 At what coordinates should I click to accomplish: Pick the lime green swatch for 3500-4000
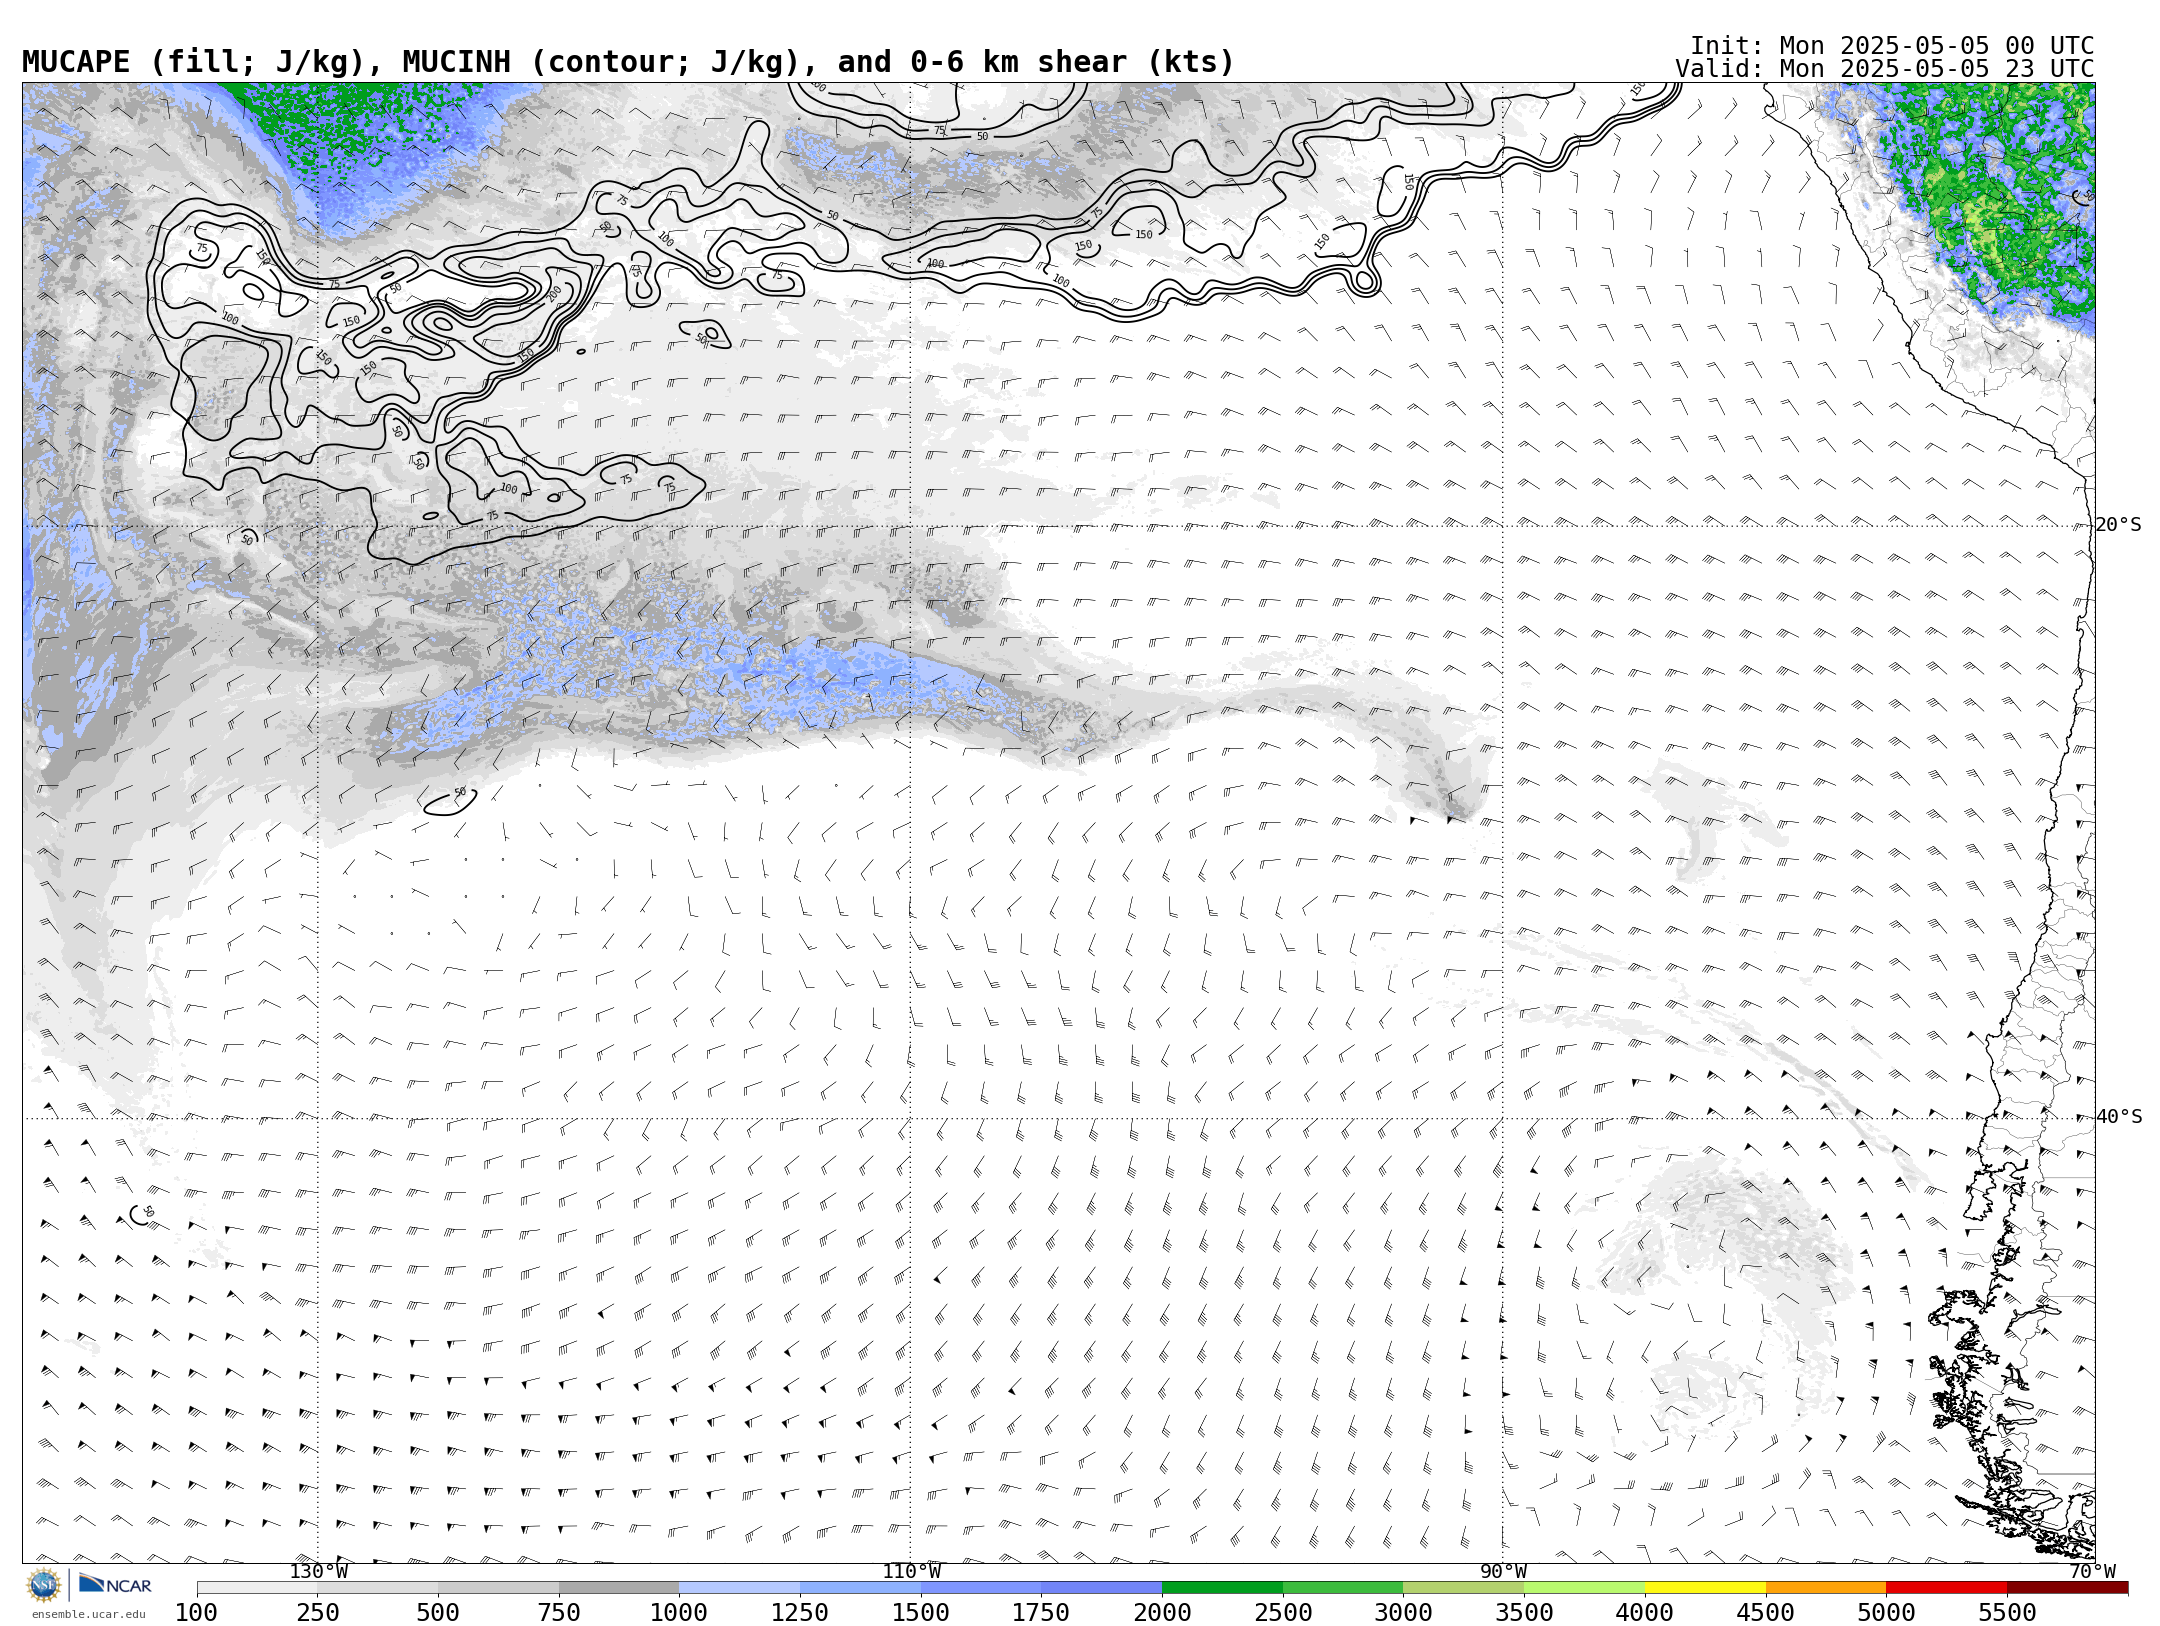click(1584, 1588)
